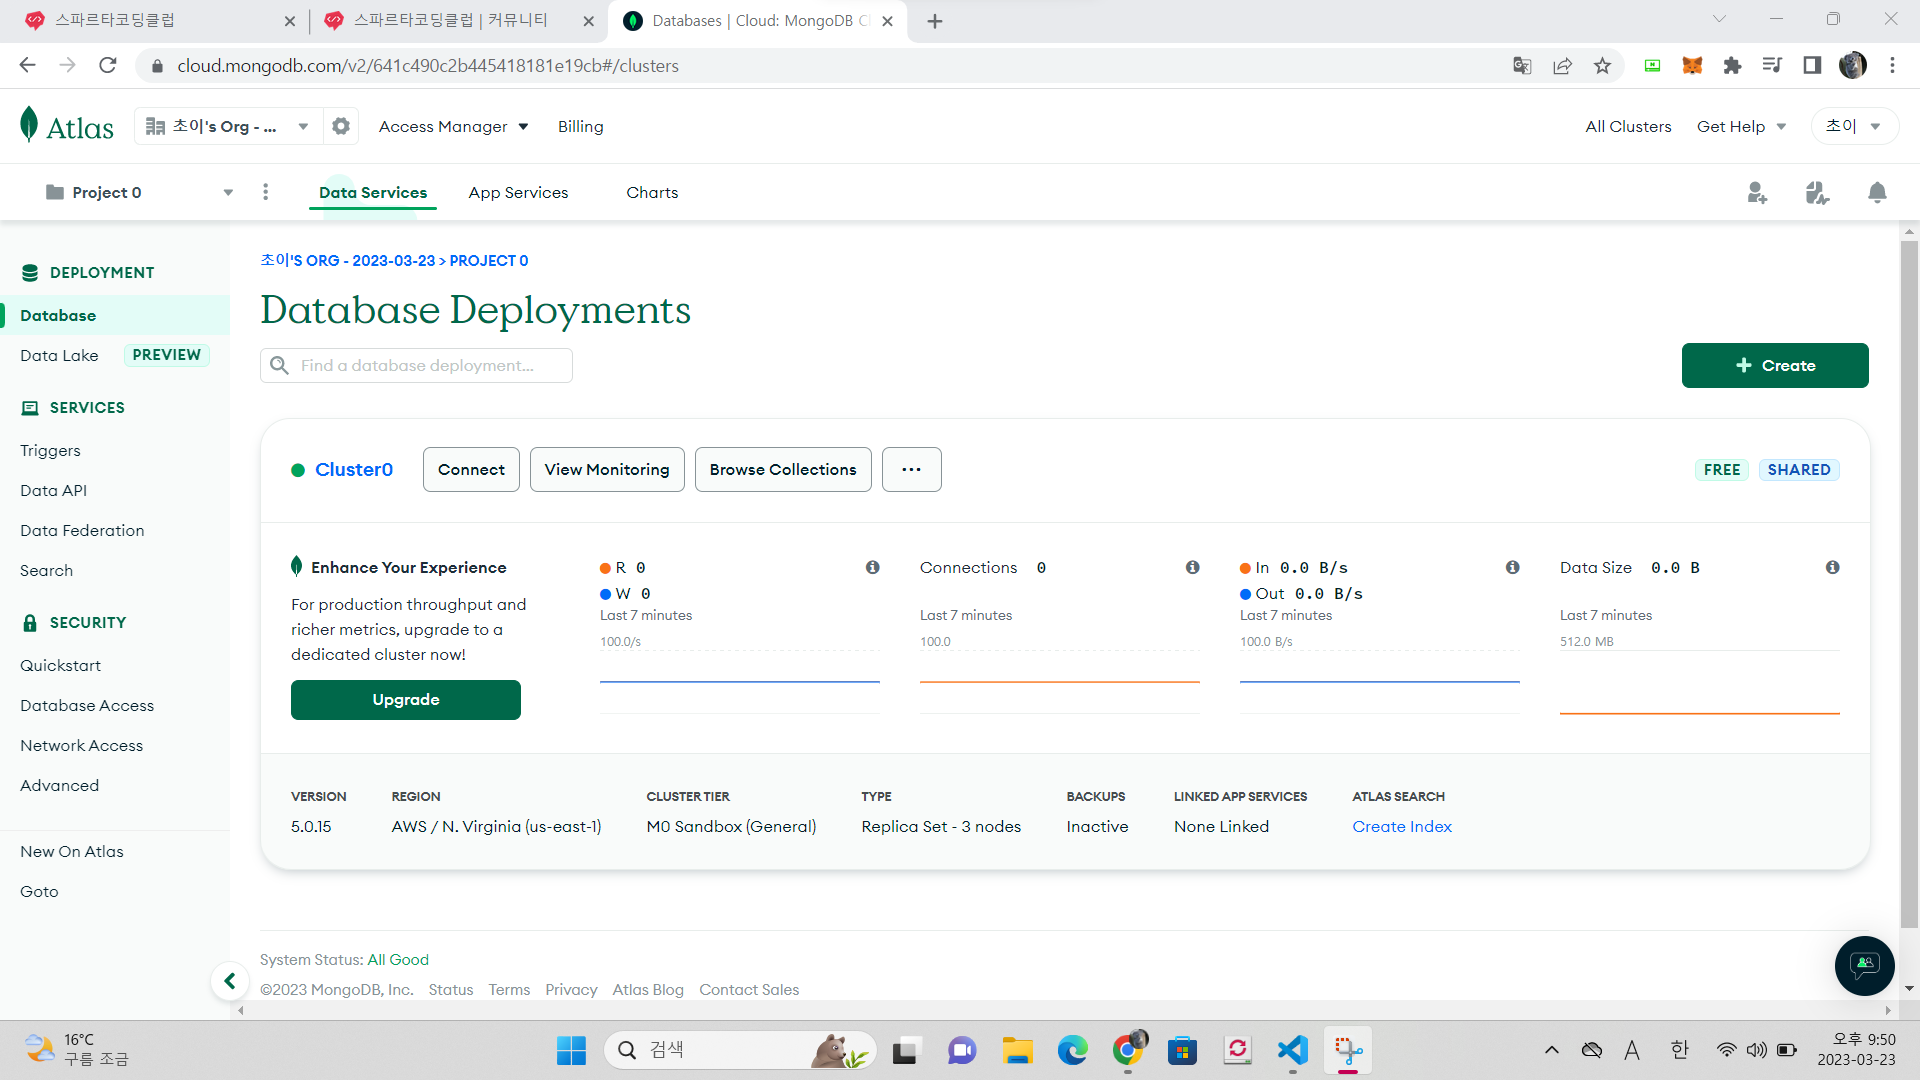Click Create Index link
The image size is (1920, 1080).
click(x=1402, y=826)
